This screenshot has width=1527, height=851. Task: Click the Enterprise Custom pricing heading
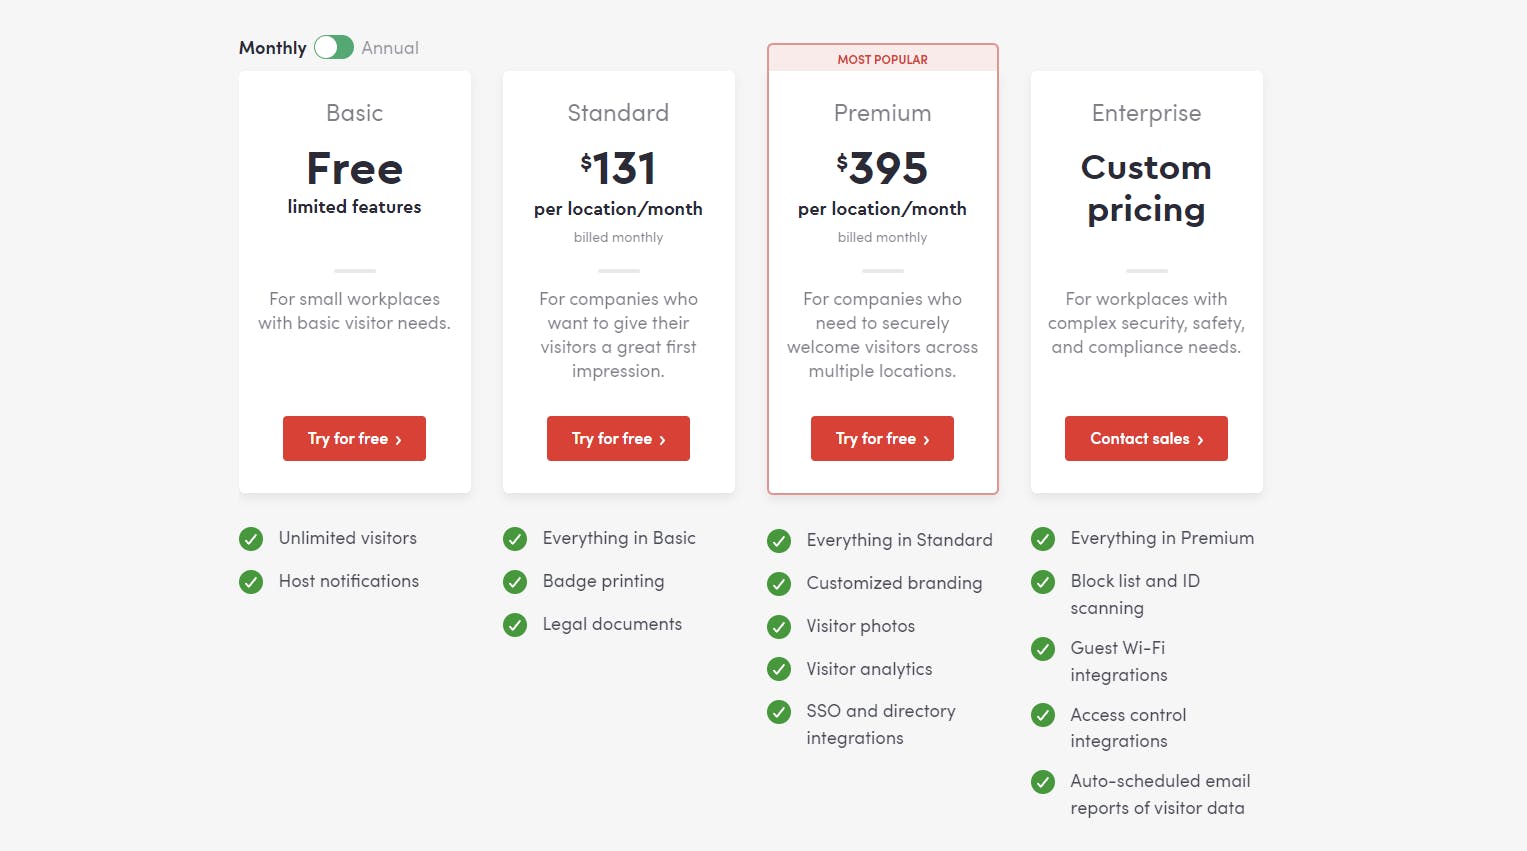pos(1146,188)
